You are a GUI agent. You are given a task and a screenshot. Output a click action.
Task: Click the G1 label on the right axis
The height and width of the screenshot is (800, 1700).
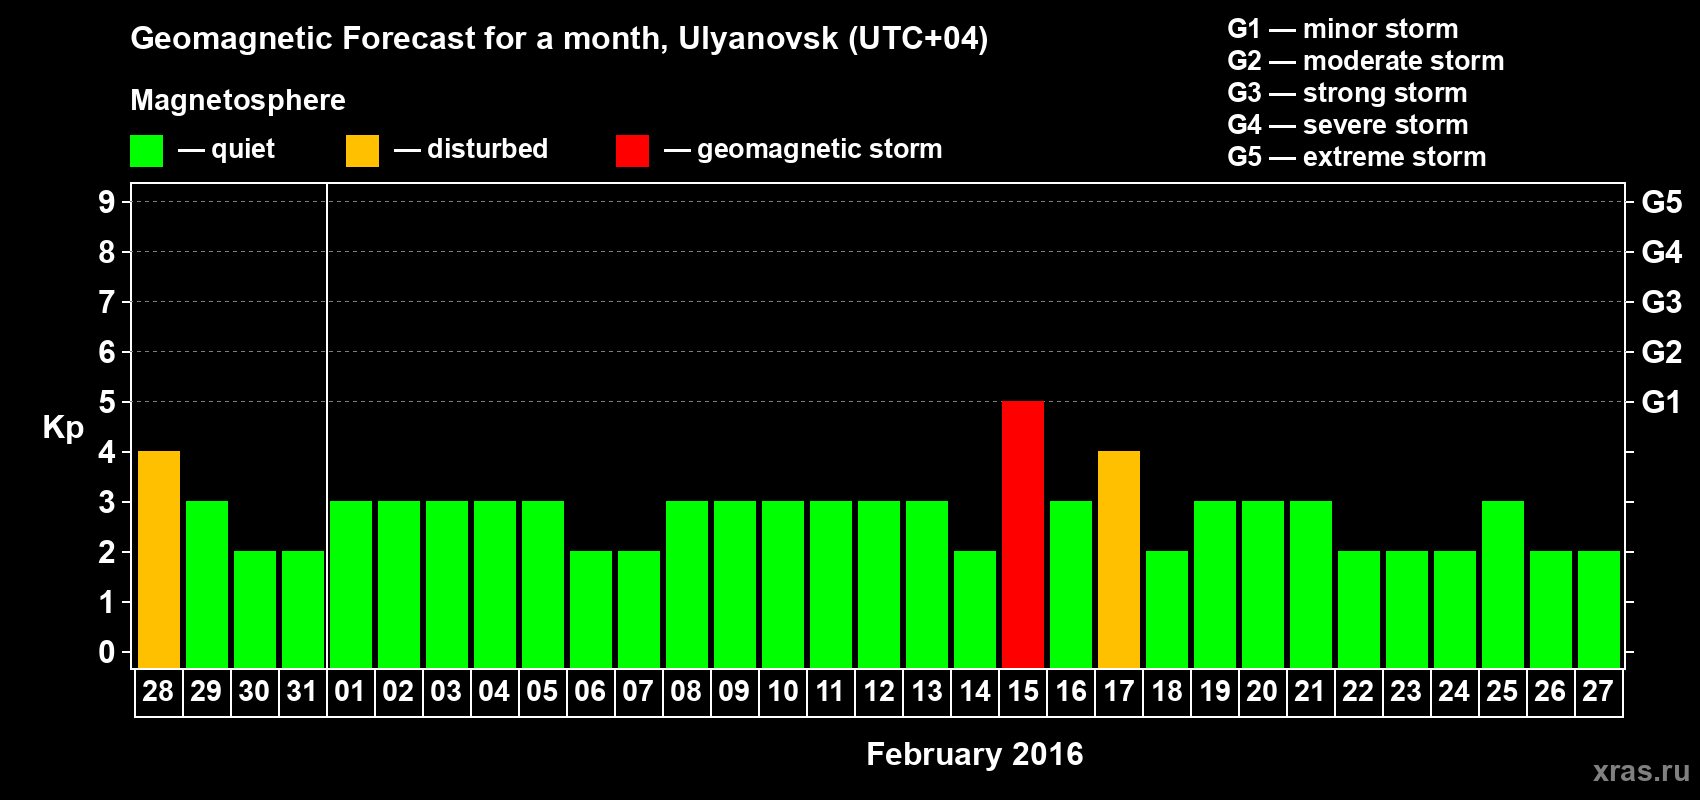[1661, 402]
